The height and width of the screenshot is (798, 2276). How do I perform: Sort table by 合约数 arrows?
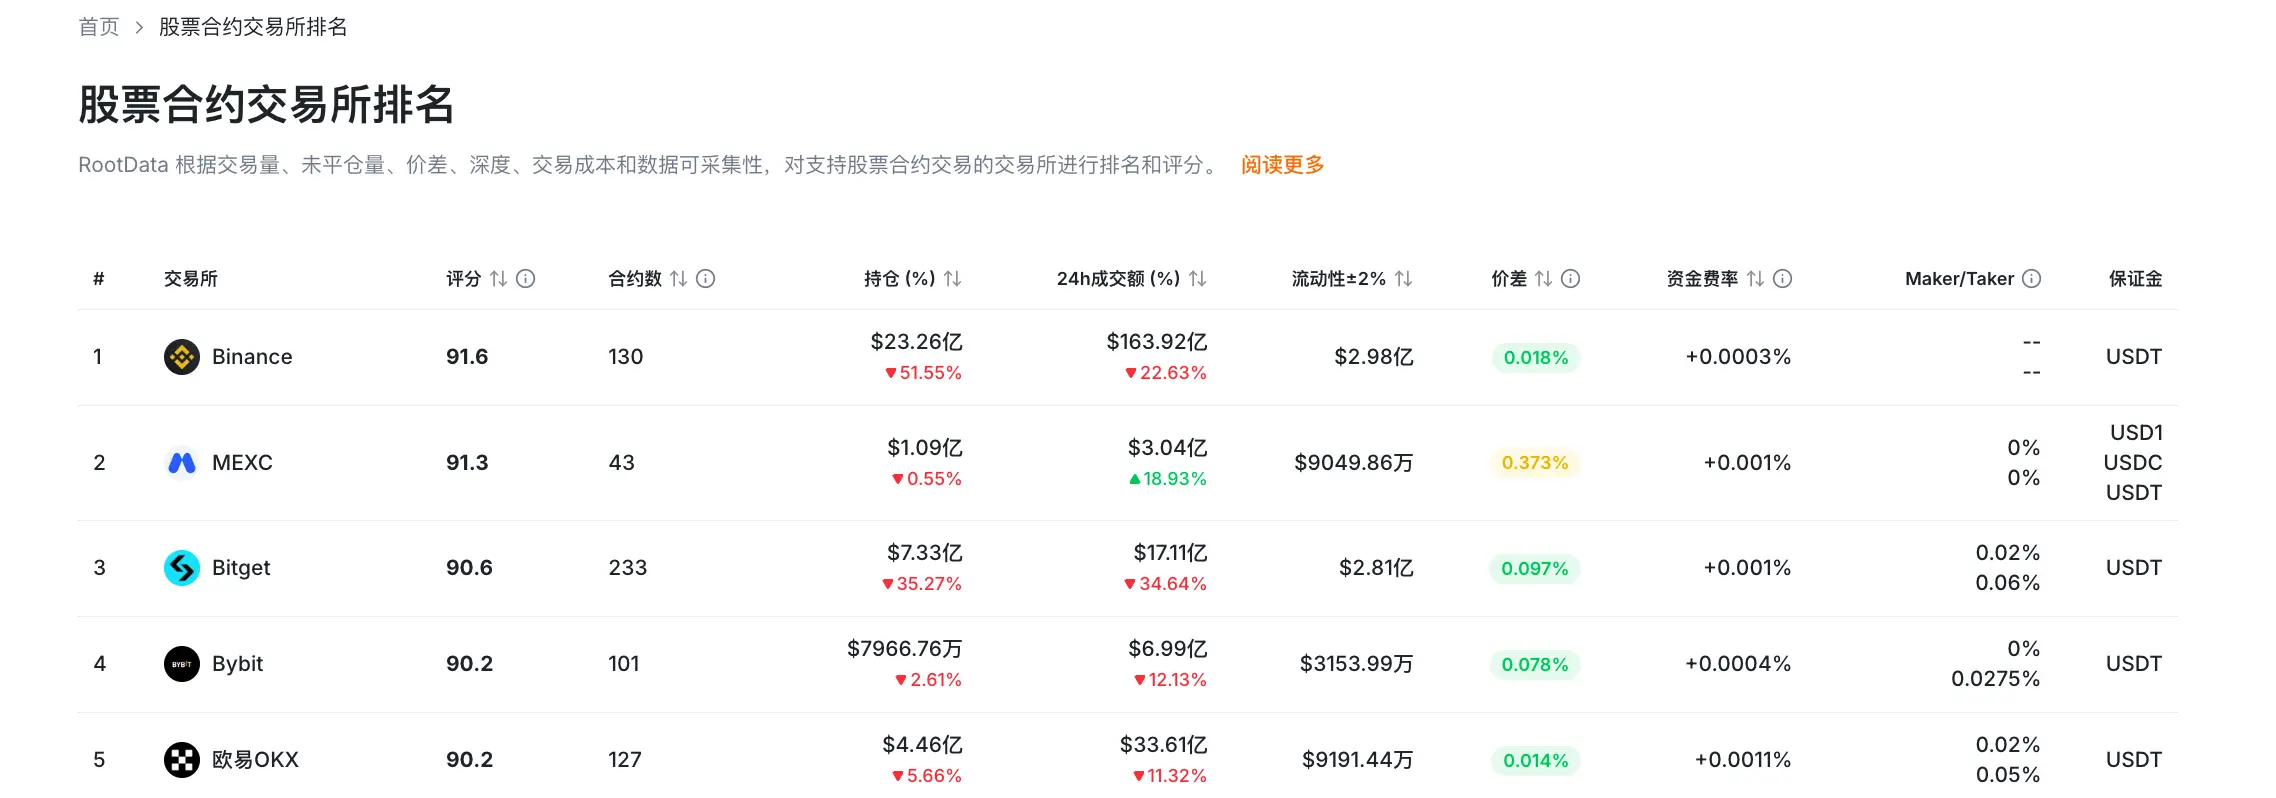click(x=678, y=279)
